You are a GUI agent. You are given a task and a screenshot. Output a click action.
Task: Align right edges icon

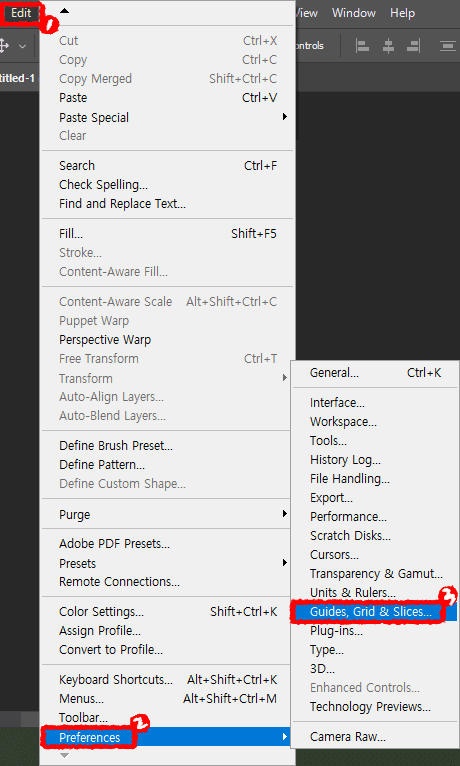pyautogui.click(x=414, y=46)
